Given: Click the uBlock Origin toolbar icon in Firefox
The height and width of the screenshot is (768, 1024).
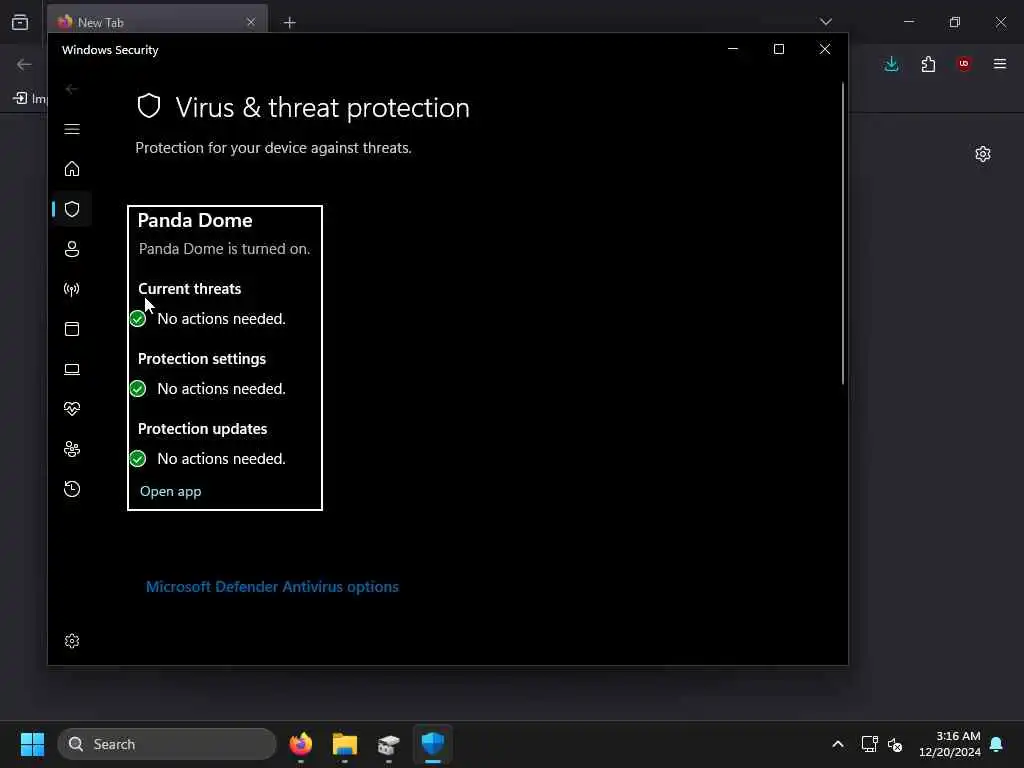Looking at the screenshot, I should (964, 64).
